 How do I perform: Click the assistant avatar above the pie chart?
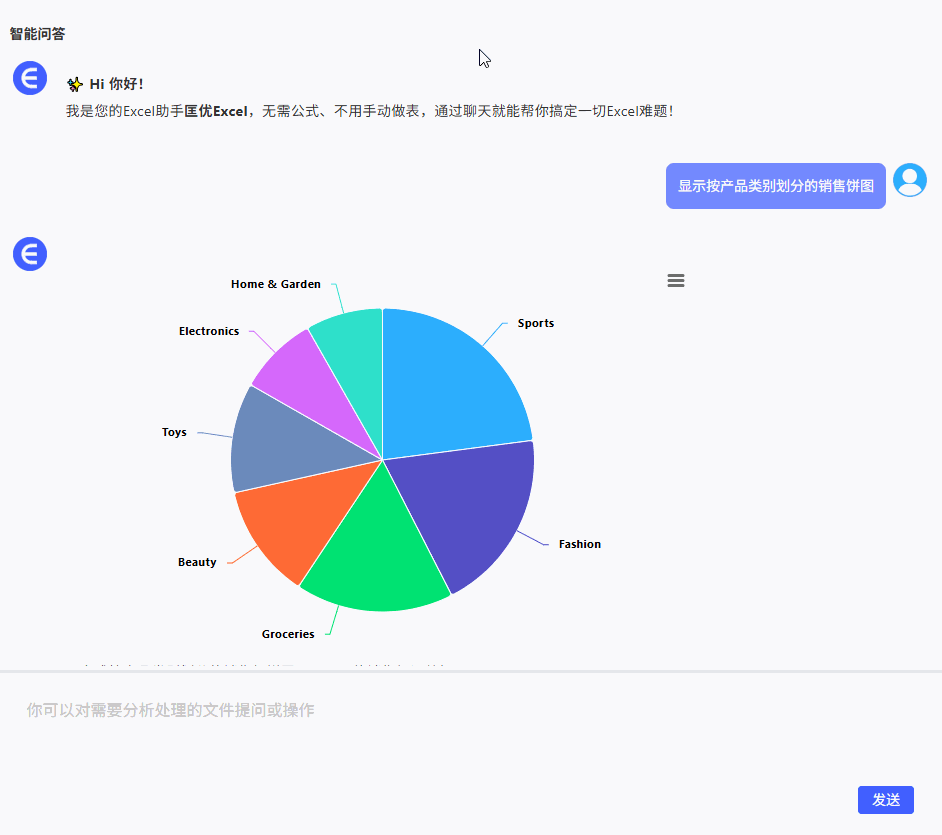pos(30,254)
